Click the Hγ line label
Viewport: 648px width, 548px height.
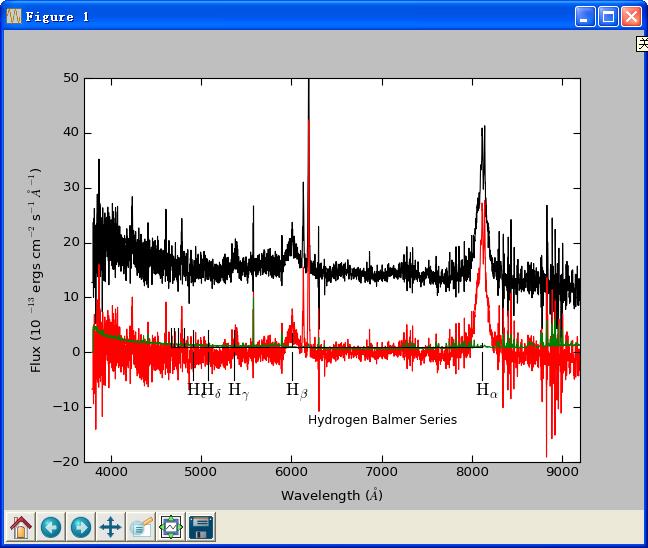pos(238,390)
